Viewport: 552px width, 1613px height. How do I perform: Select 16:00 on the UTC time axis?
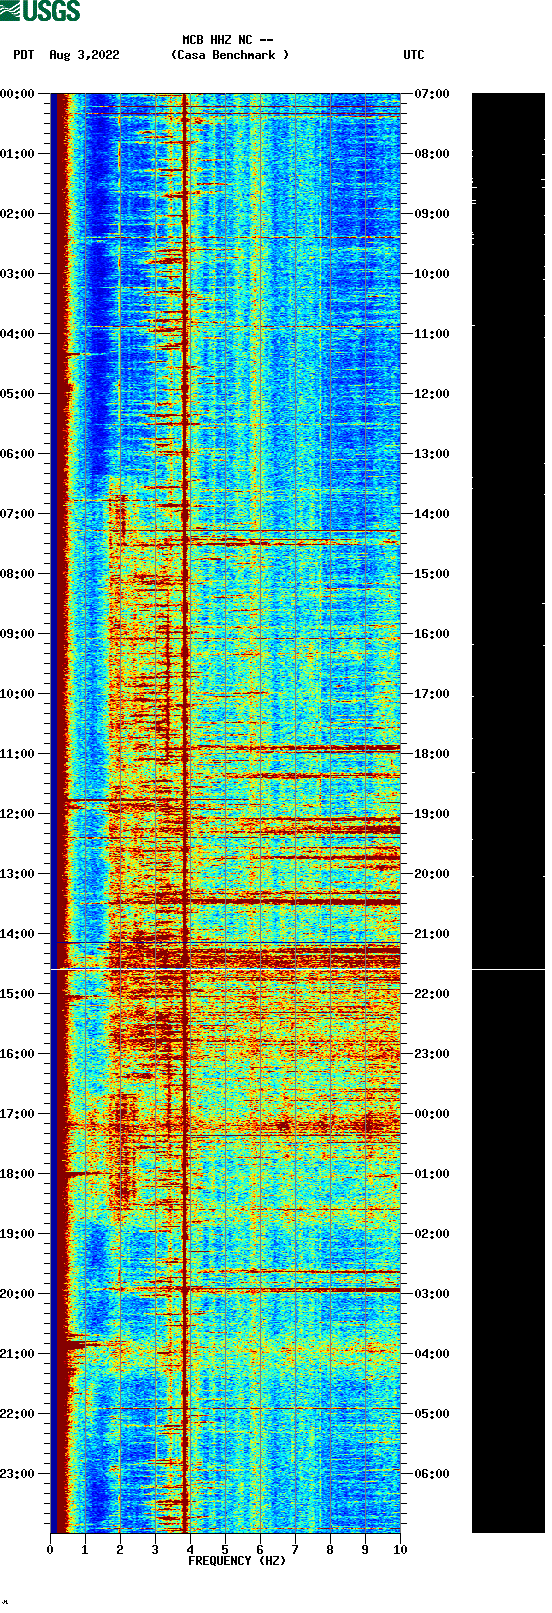pos(432,634)
